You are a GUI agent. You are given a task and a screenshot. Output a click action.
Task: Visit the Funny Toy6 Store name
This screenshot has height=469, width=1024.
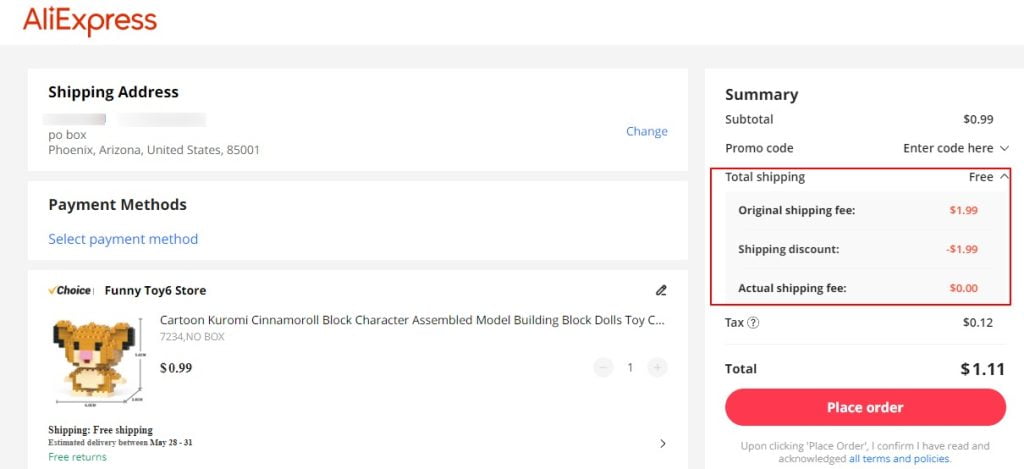tap(155, 291)
